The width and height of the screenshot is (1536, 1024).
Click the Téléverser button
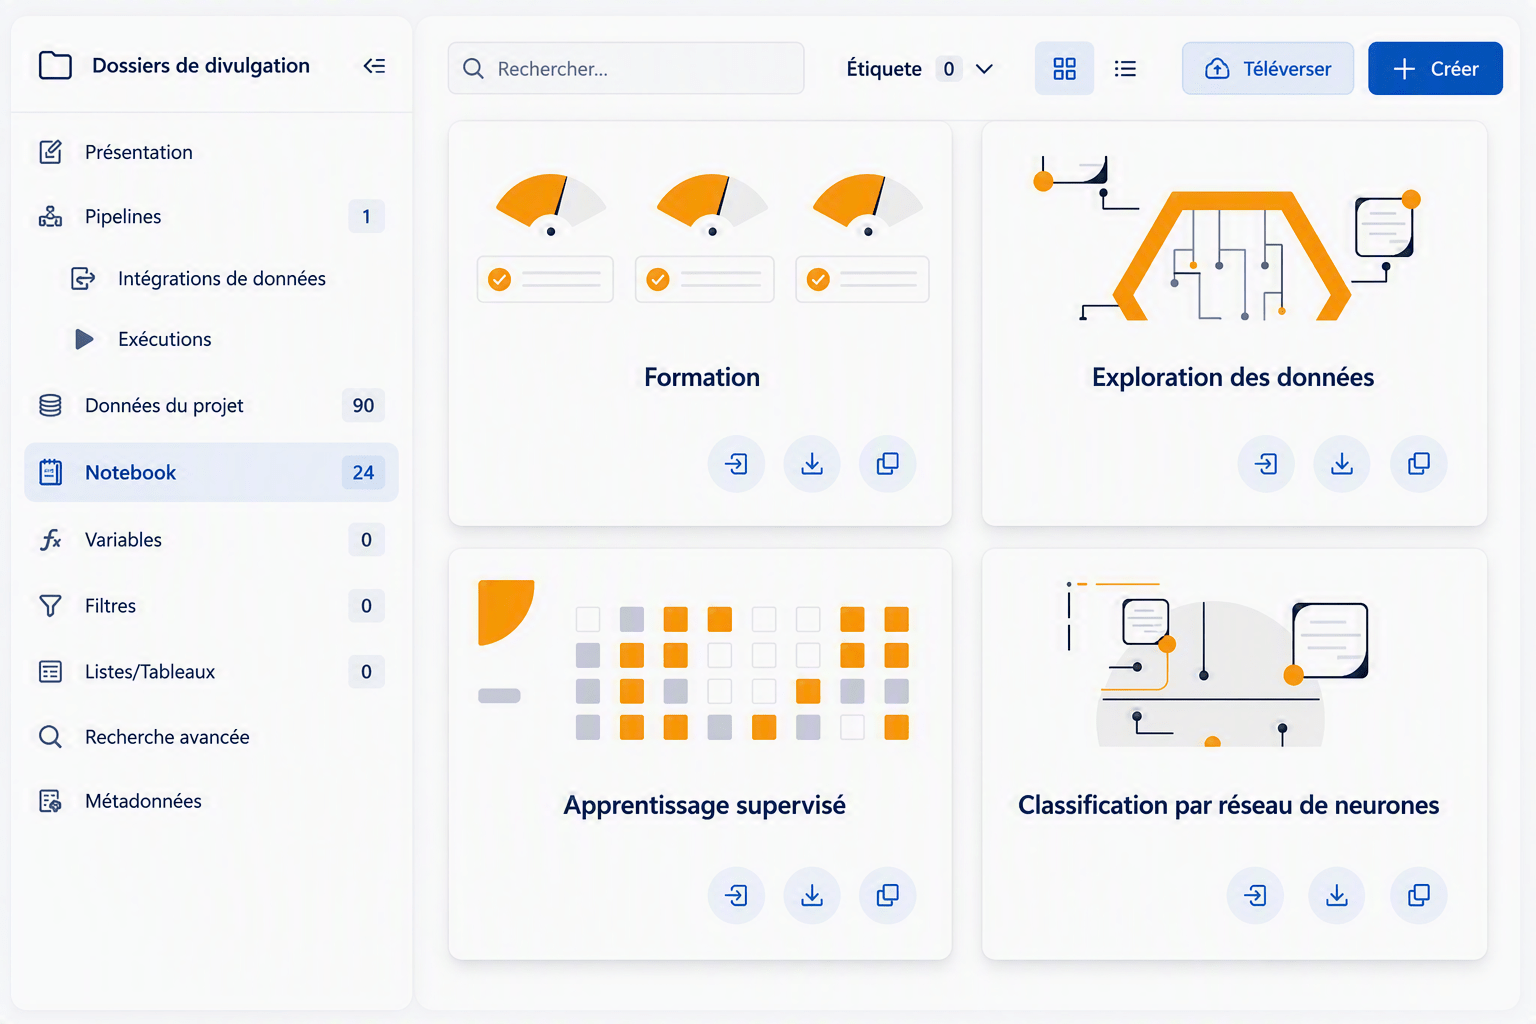coord(1267,68)
